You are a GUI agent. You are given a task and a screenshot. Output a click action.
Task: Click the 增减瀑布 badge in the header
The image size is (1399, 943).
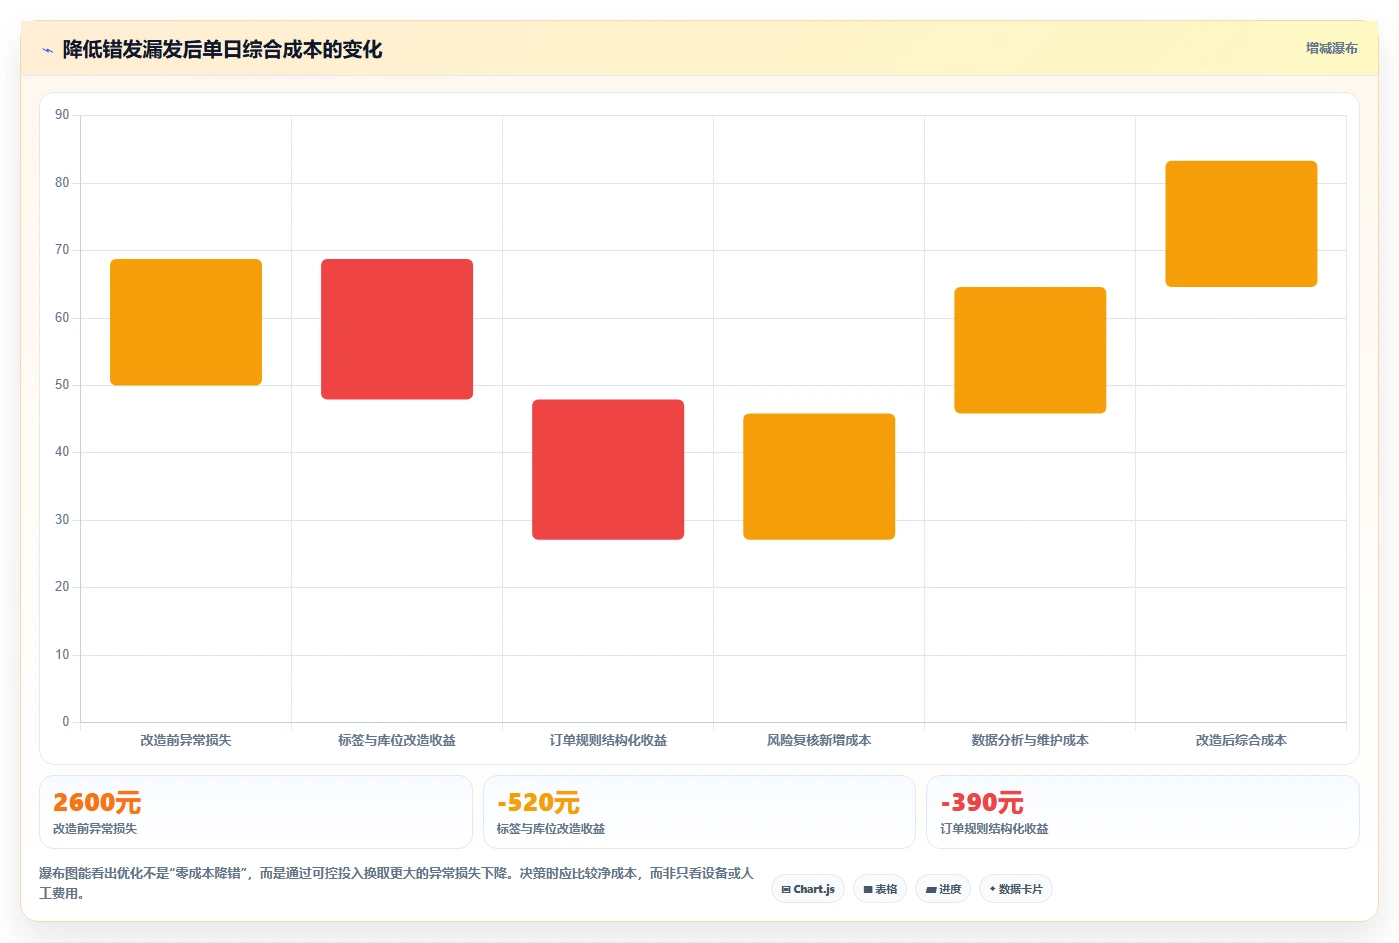pyautogui.click(x=1331, y=48)
